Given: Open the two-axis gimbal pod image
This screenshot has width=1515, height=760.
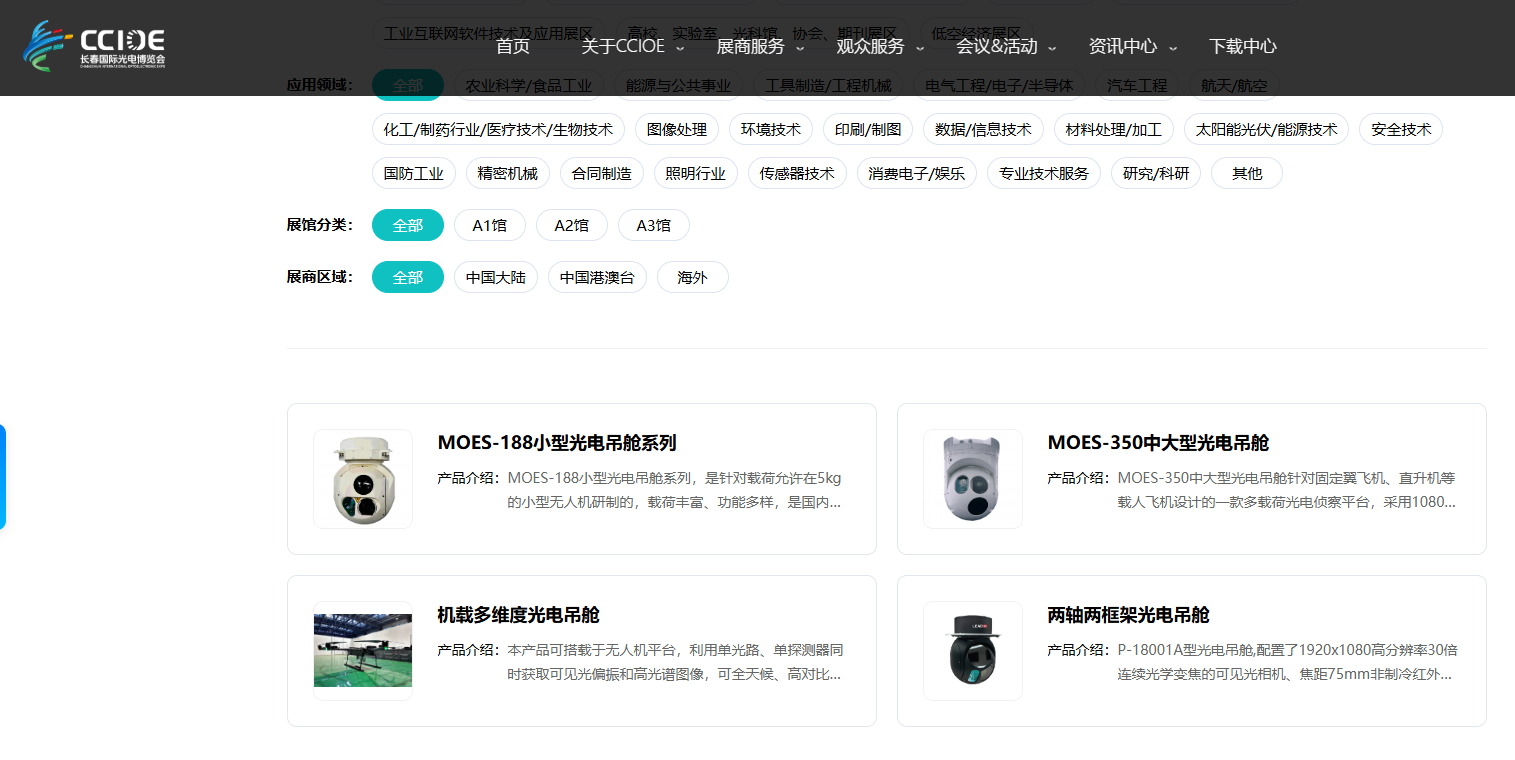Looking at the screenshot, I should 973,651.
